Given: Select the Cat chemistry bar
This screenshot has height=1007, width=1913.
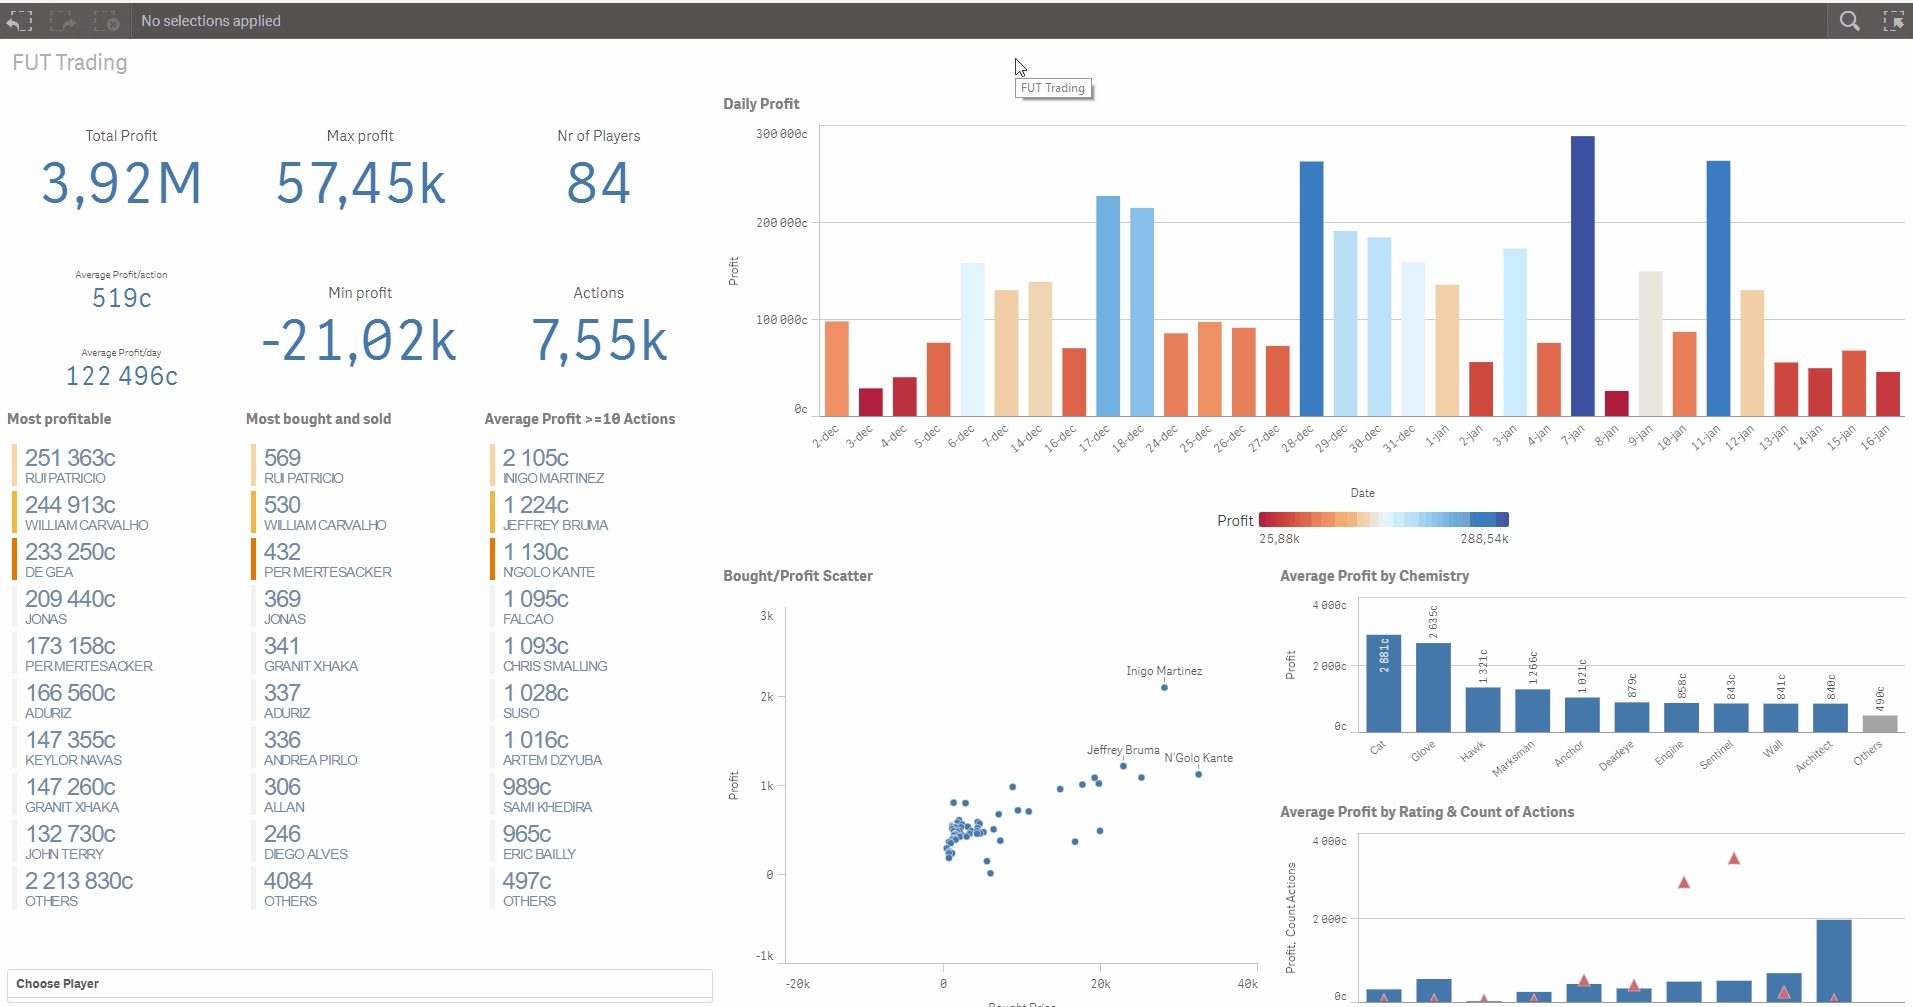Looking at the screenshot, I should tap(1383, 683).
